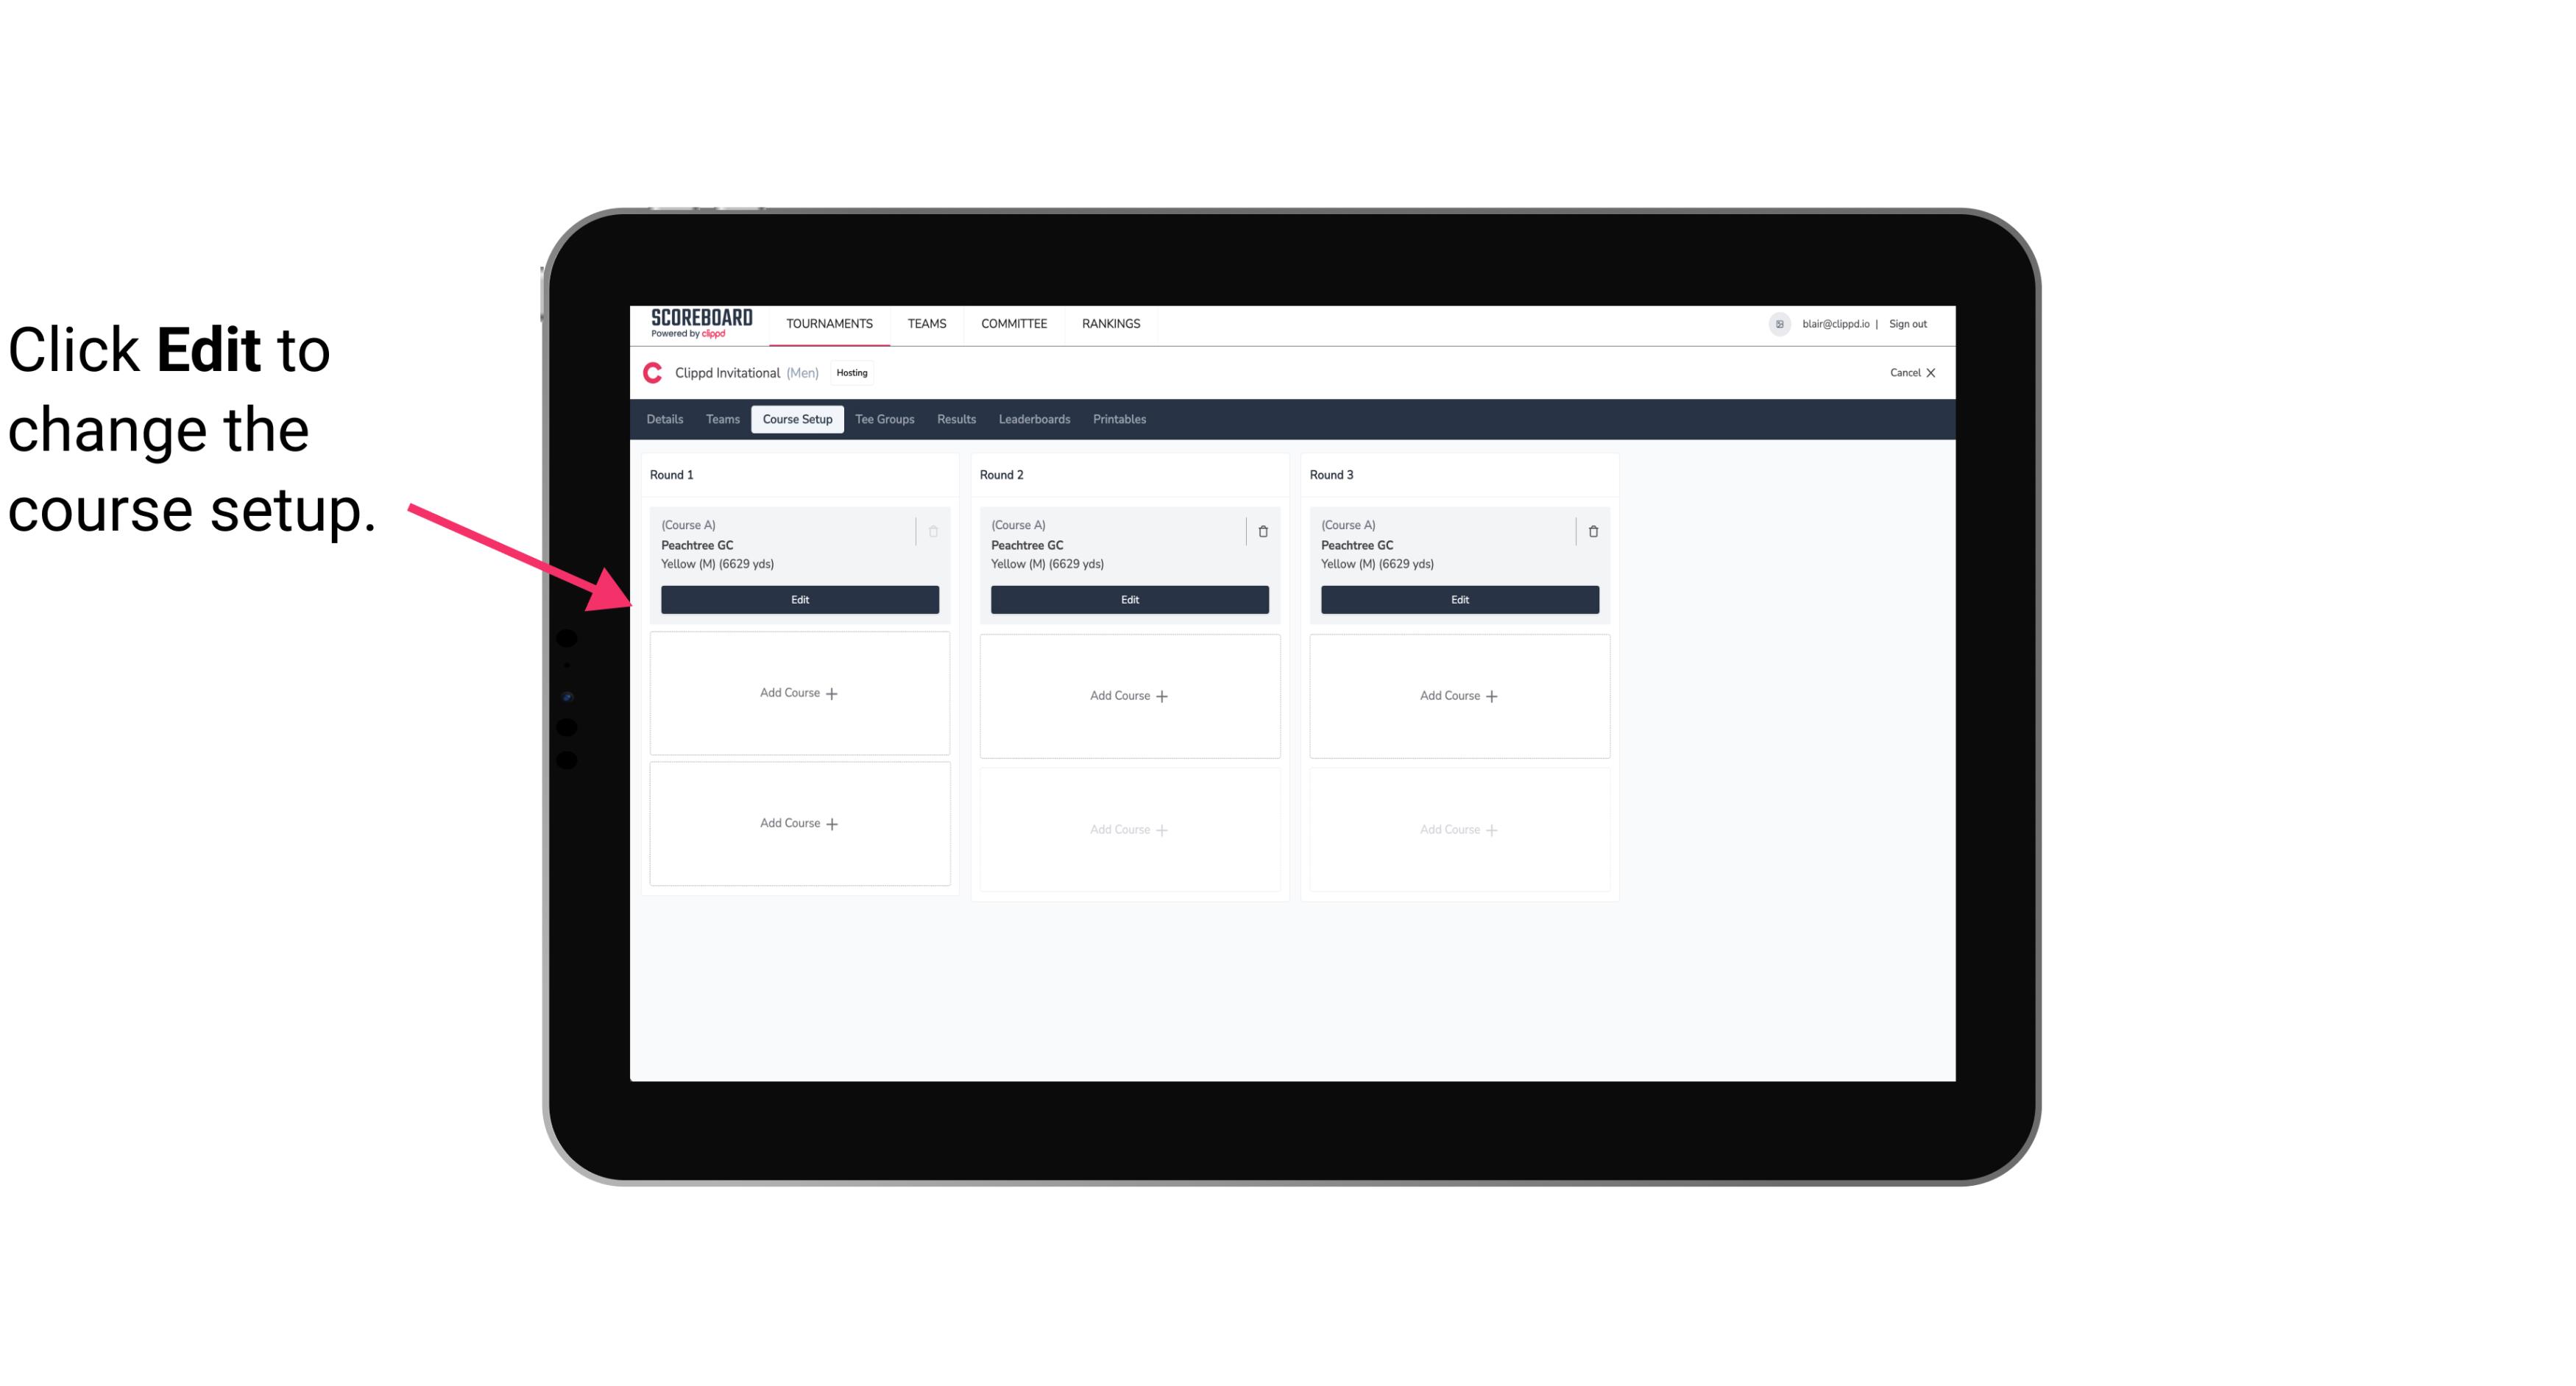The image size is (2576, 1386).
Task: Click Add Course for Round 2
Action: [1129, 695]
